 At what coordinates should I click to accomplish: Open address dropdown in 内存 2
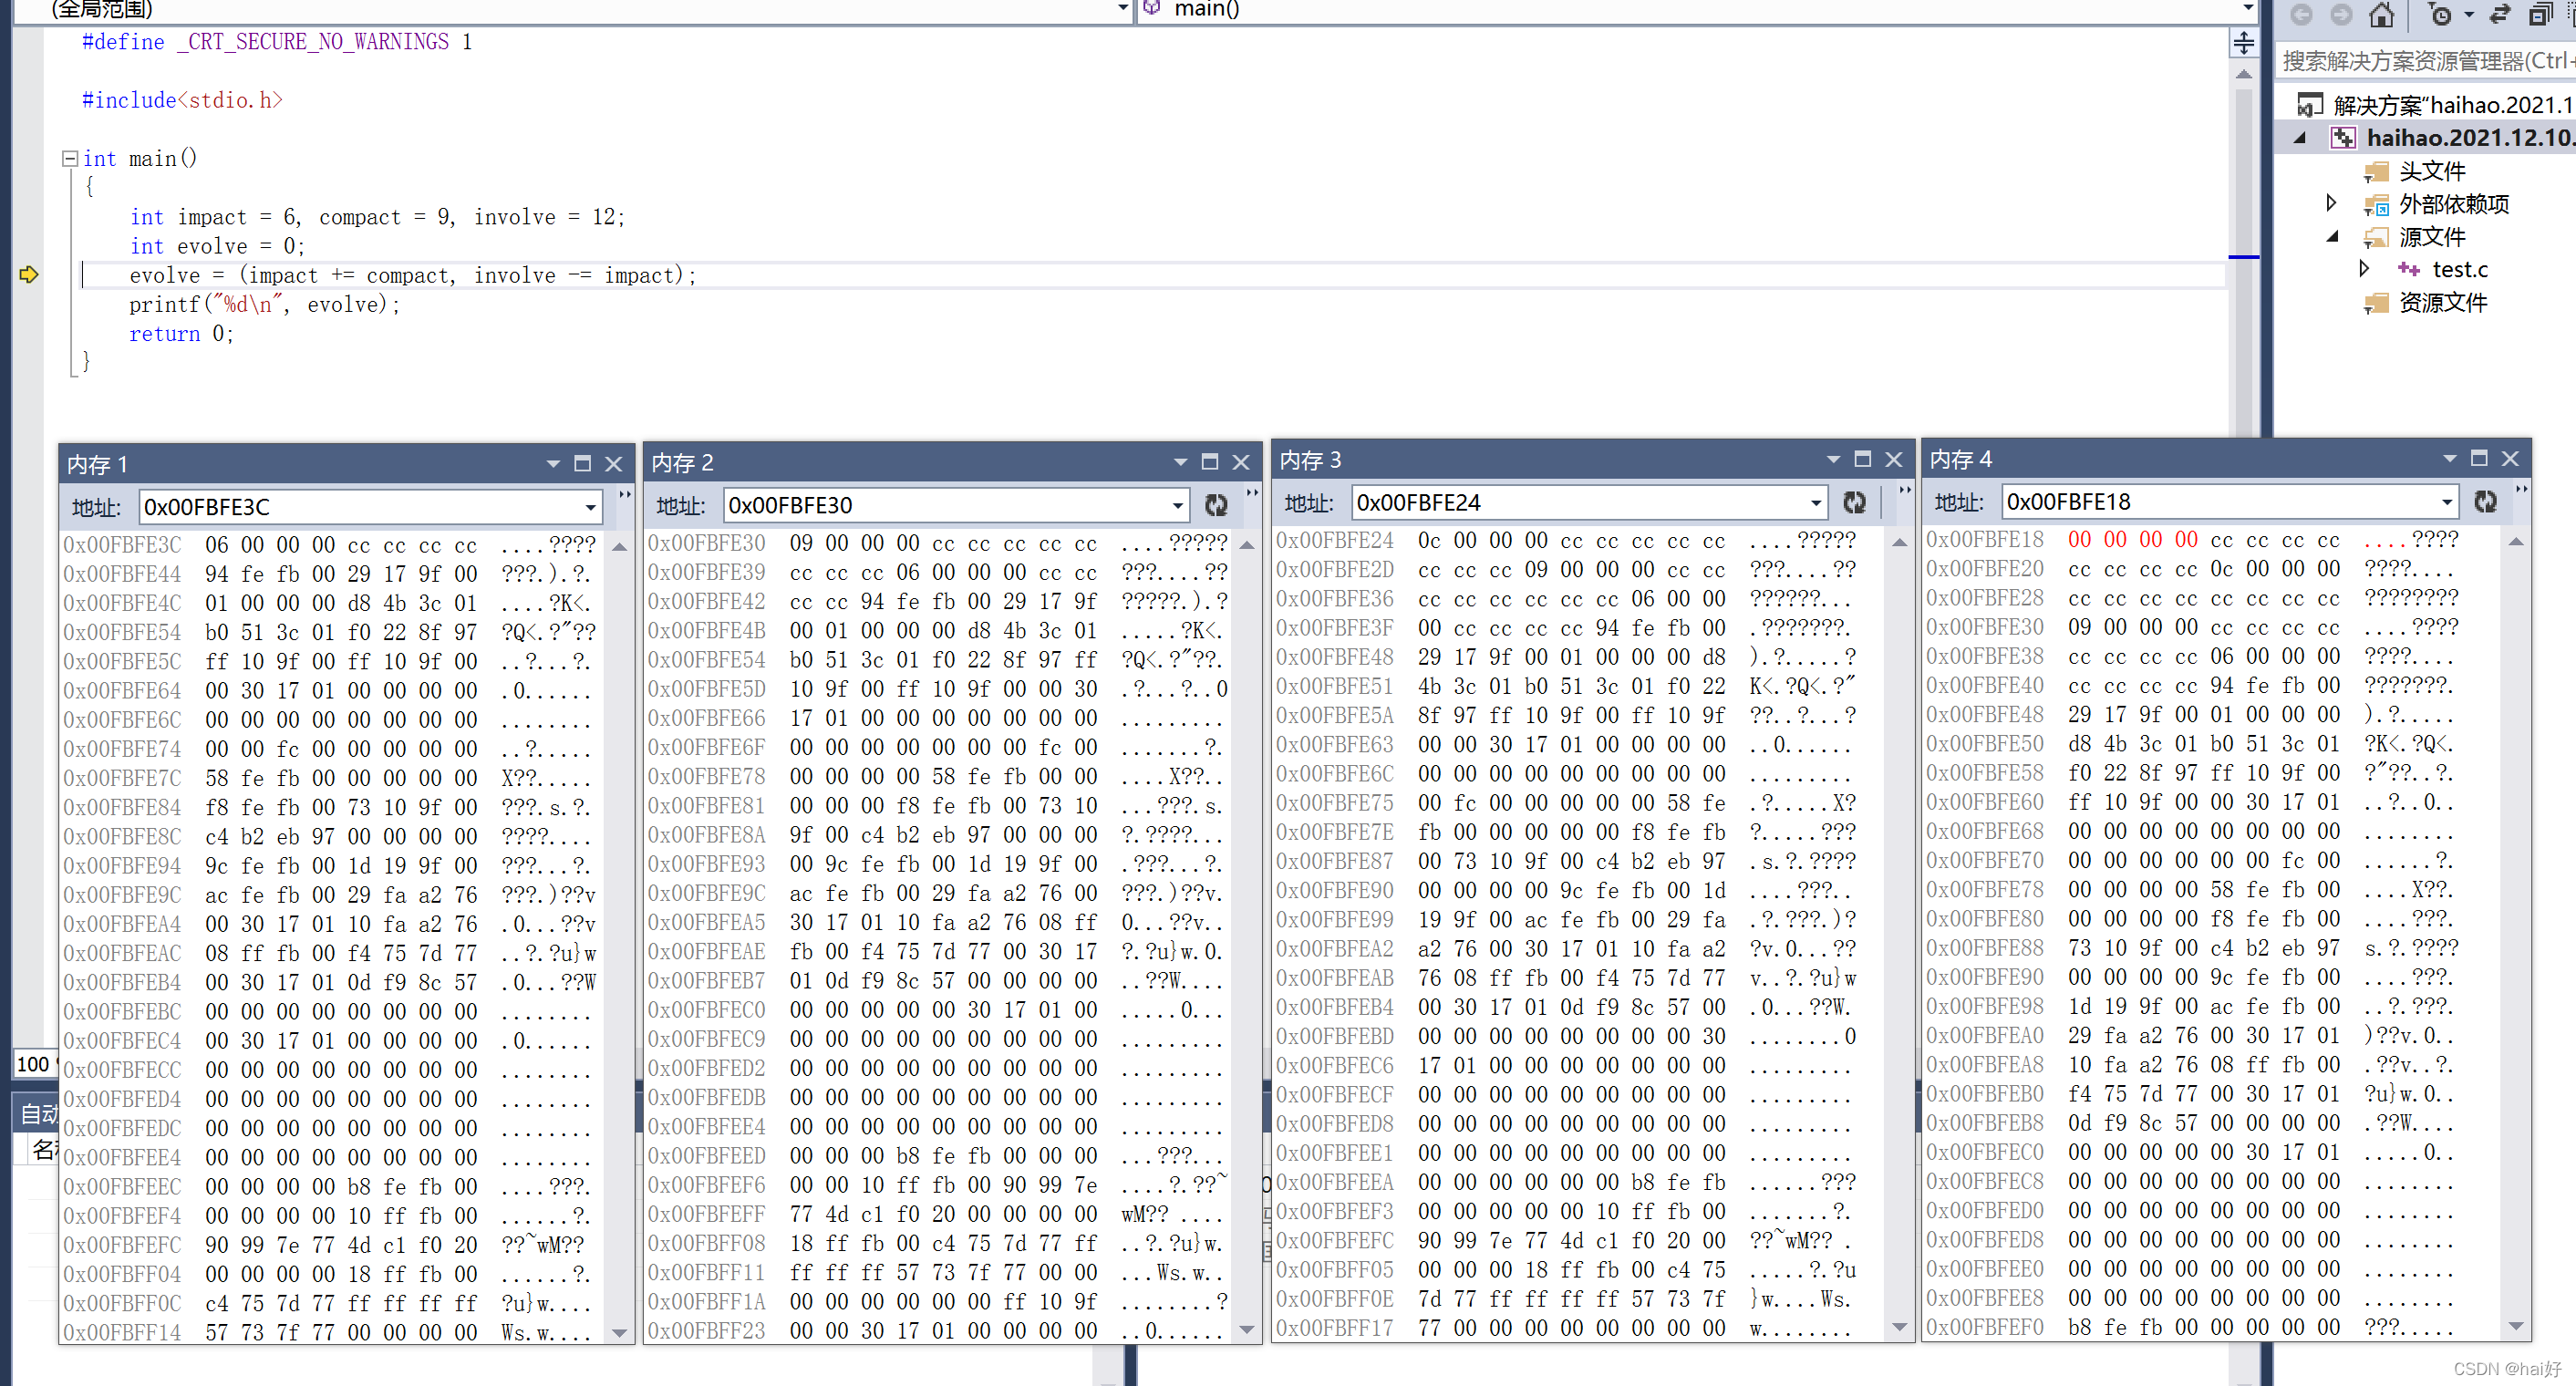pyautogui.click(x=1178, y=505)
